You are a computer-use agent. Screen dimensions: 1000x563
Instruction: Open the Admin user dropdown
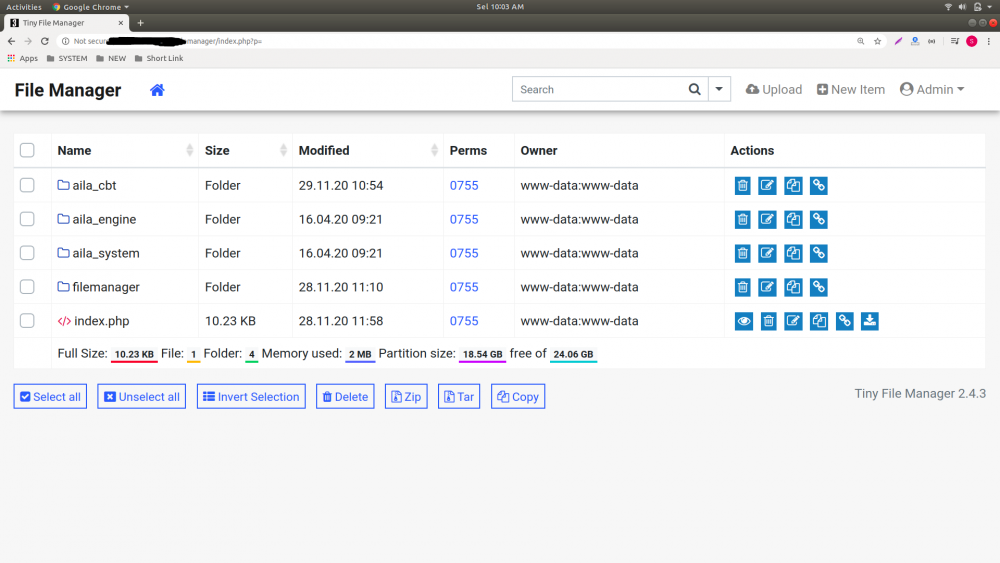click(932, 89)
